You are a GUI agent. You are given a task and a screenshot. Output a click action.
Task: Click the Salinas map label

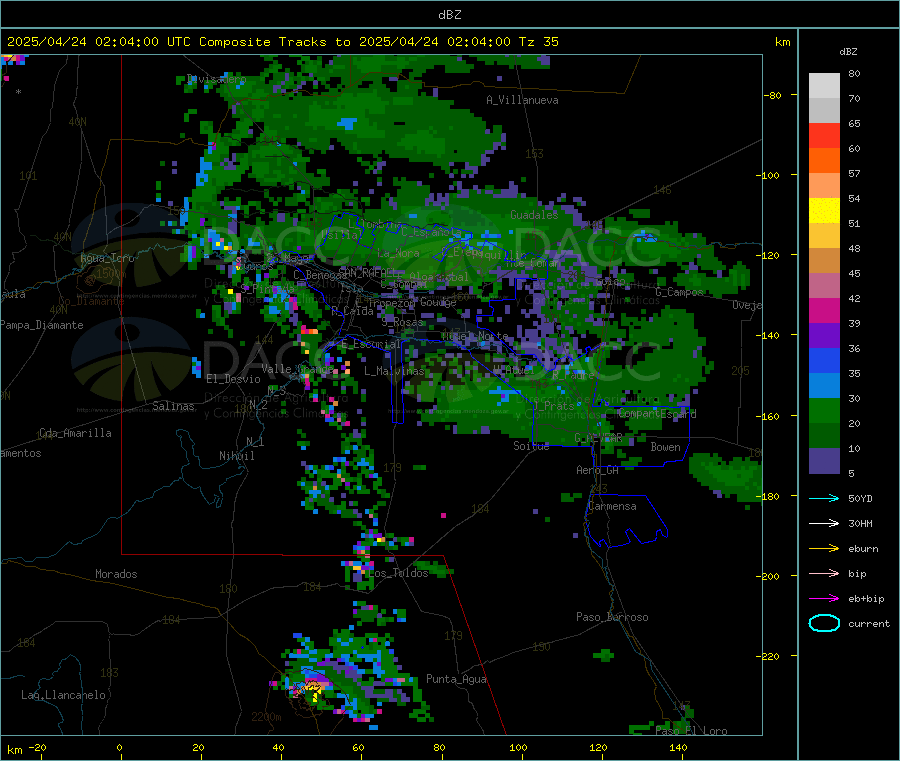(x=173, y=406)
